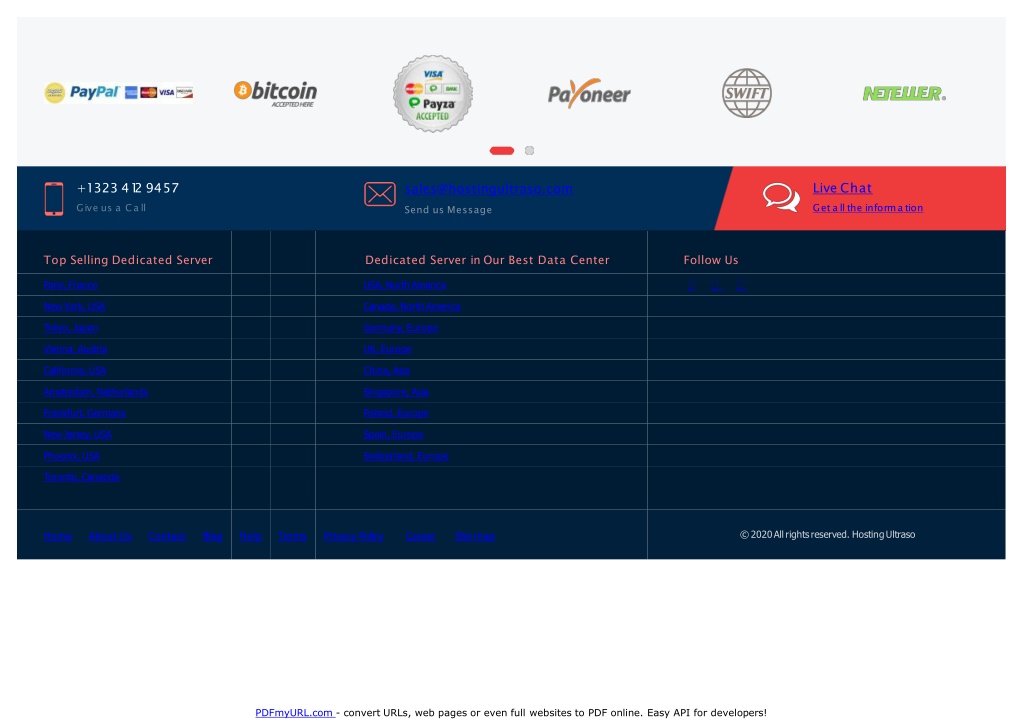Click the Give us a Call text
The width and height of the screenshot is (1024, 723).
(x=111, y=208)
